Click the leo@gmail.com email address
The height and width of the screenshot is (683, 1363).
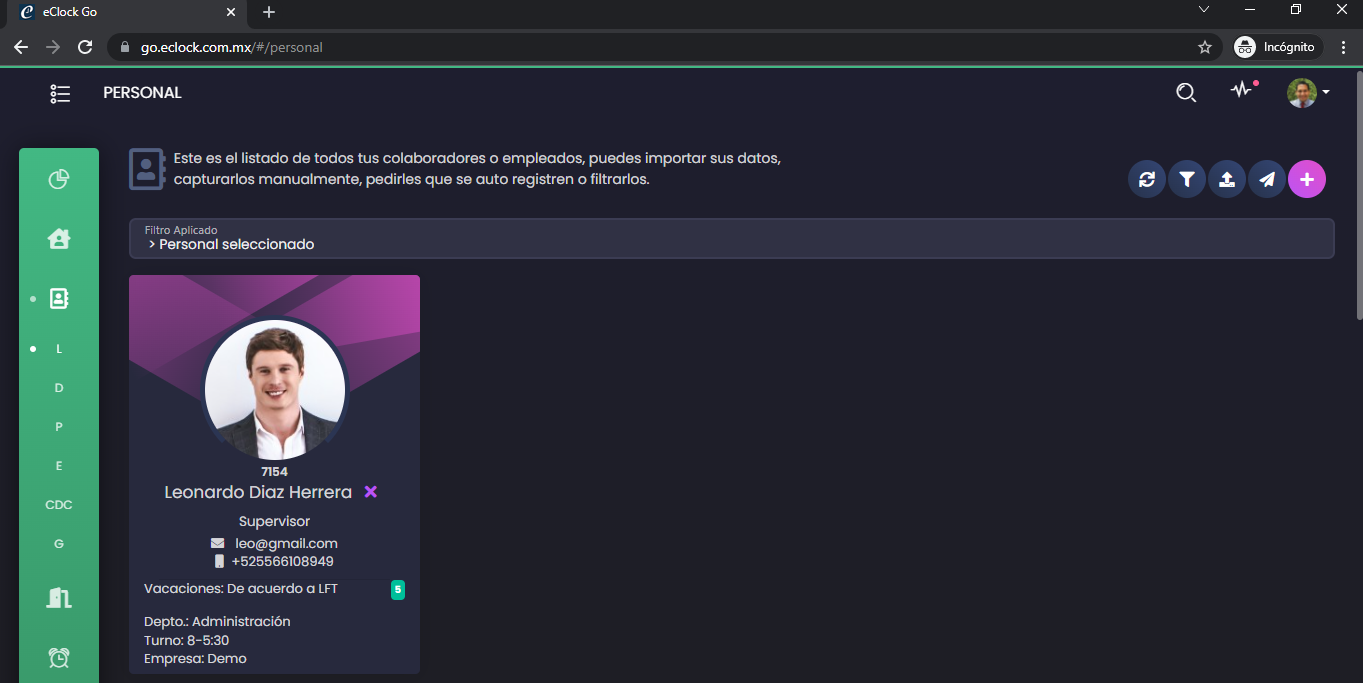coord(286,543)
